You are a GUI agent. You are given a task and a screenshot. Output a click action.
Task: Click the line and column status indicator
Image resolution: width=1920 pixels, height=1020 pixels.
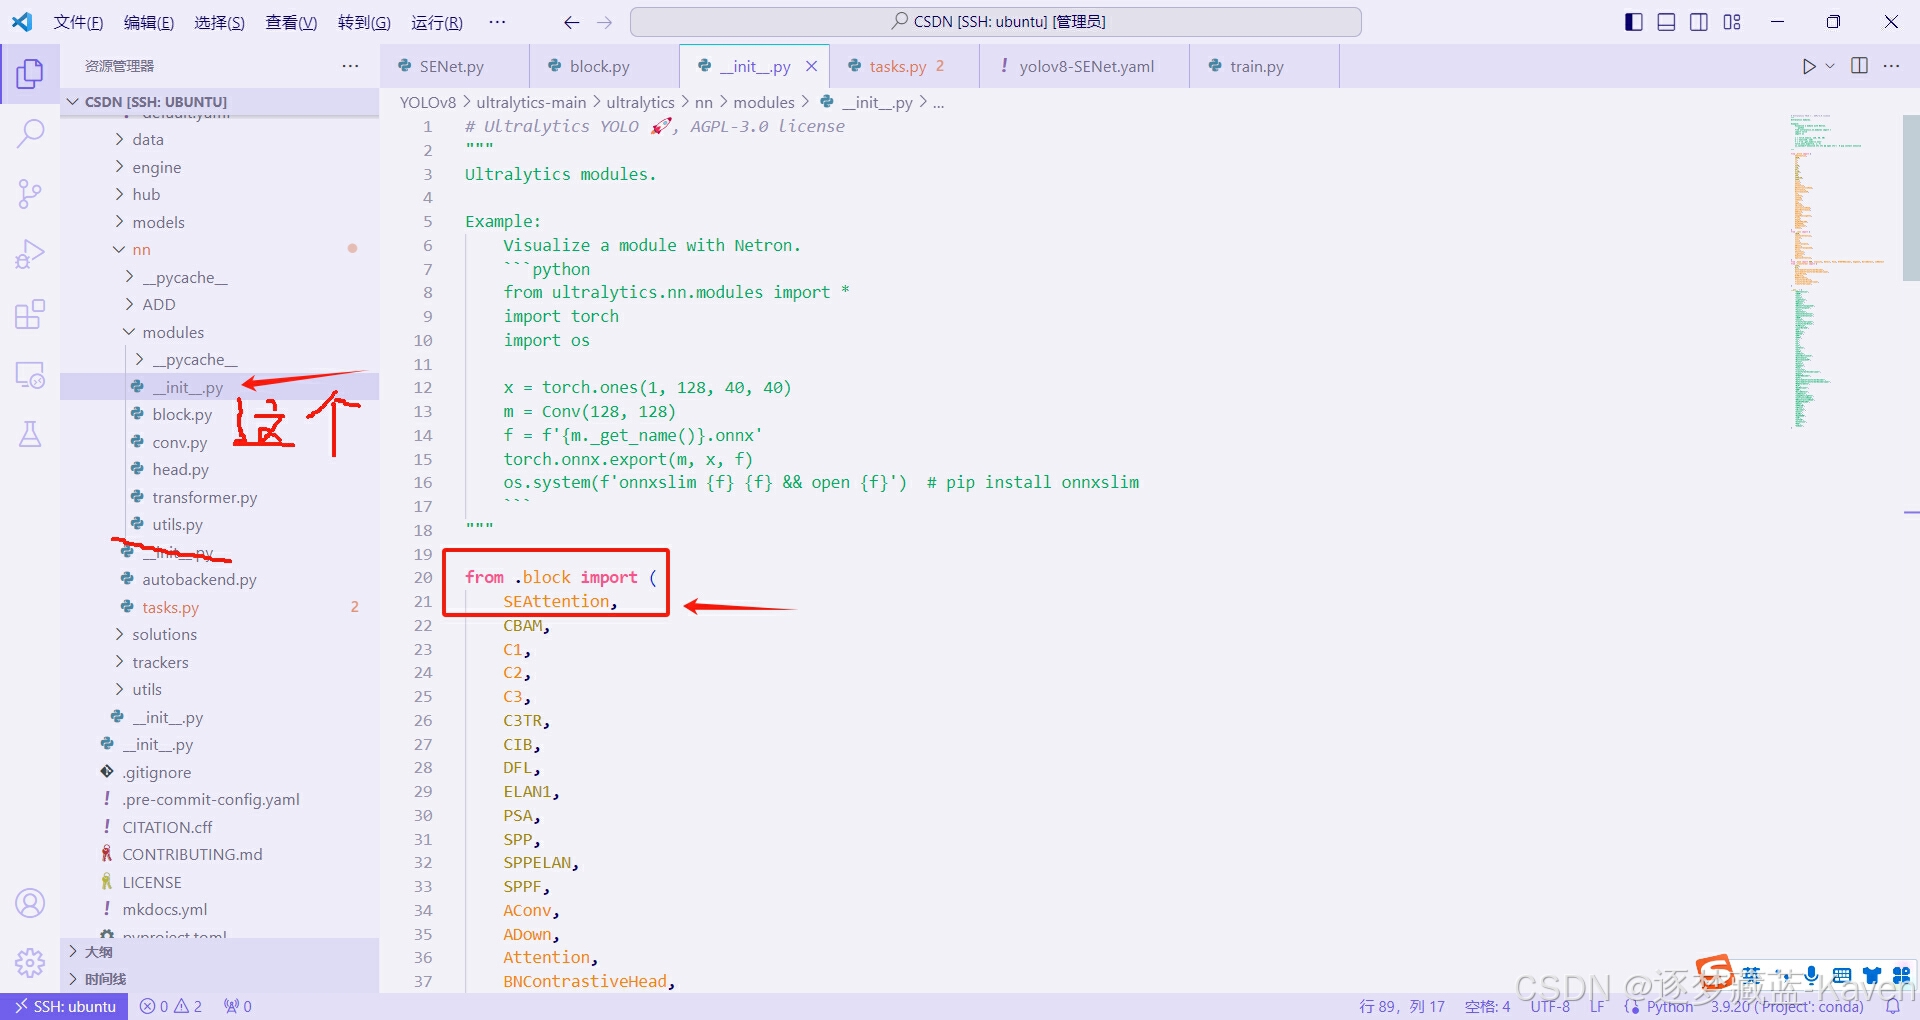pos(1401,1006)
